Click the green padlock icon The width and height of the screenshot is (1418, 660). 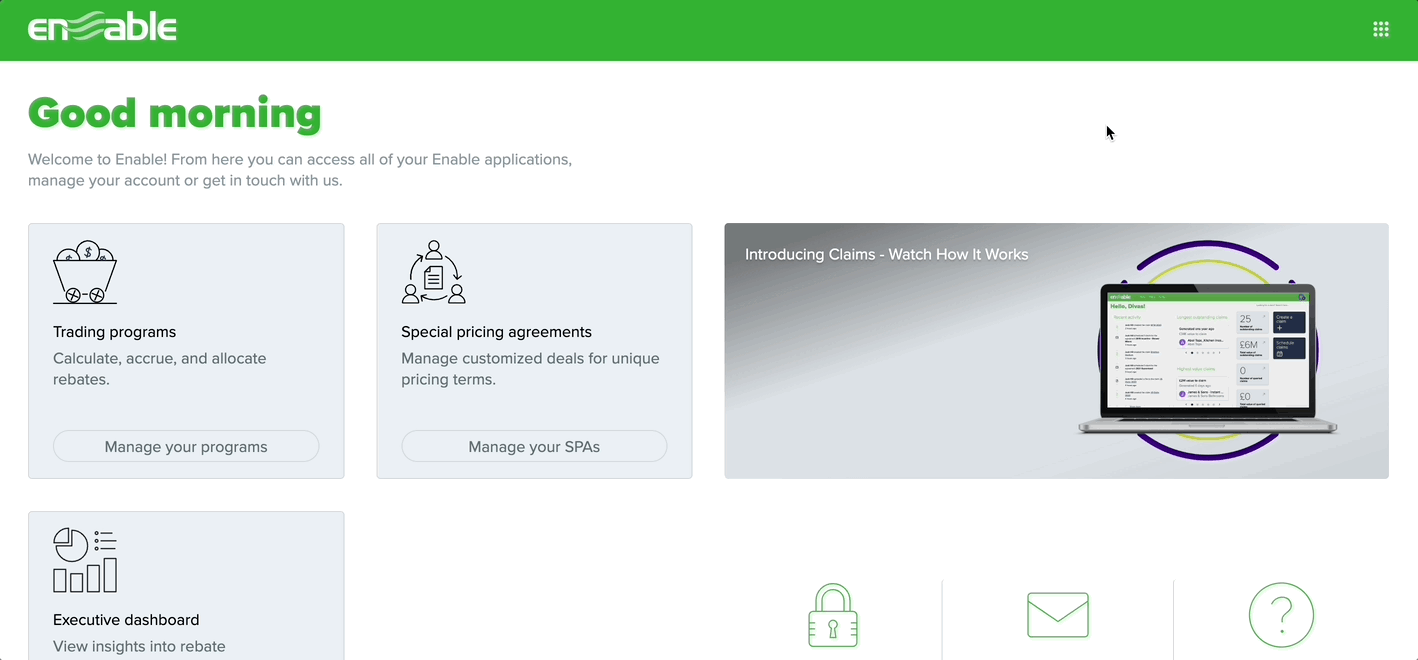coord(833,615)
